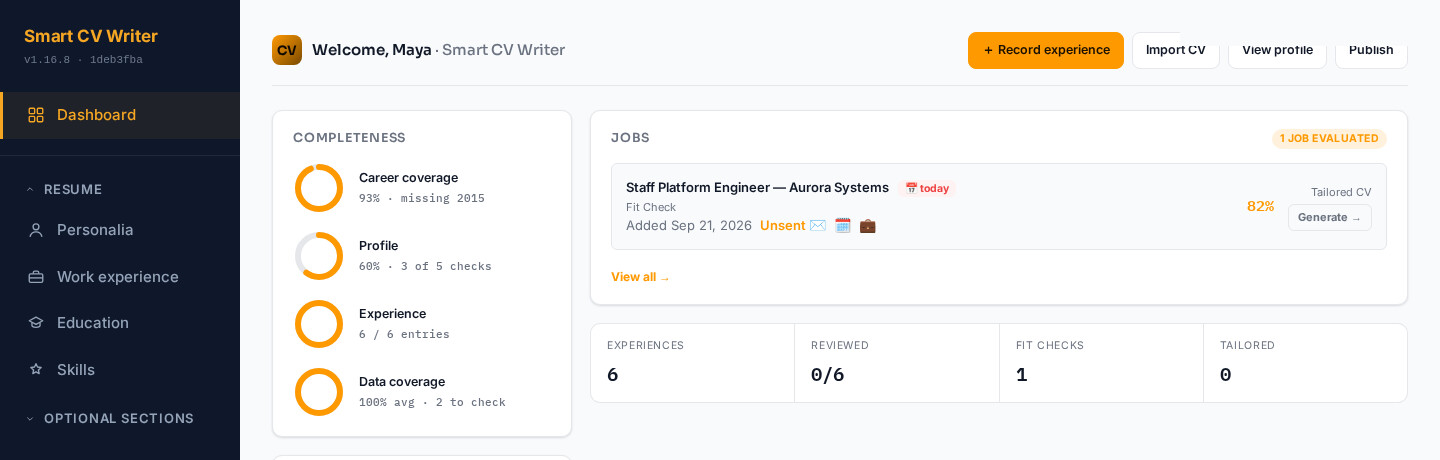This screenshot has height=460, width=1440.
Task: Click the Career coverage progress ring
Action: [319, 188]
